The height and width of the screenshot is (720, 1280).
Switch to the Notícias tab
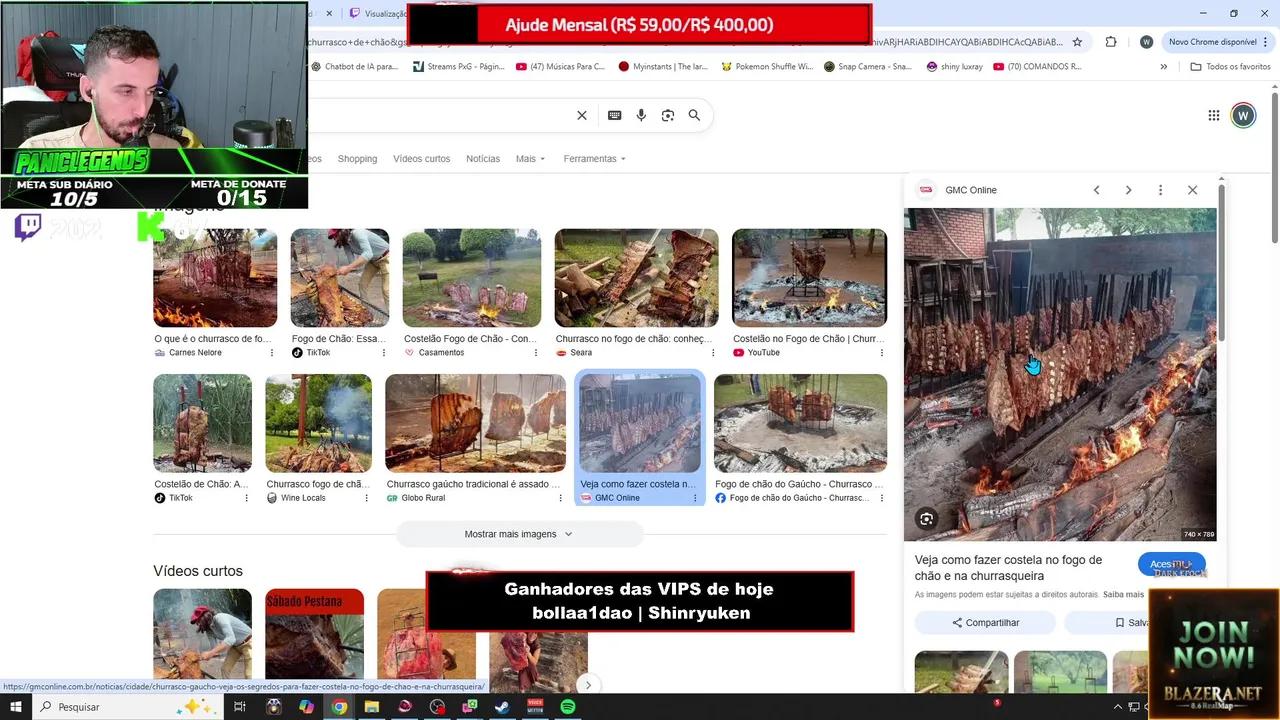point(483,159)
